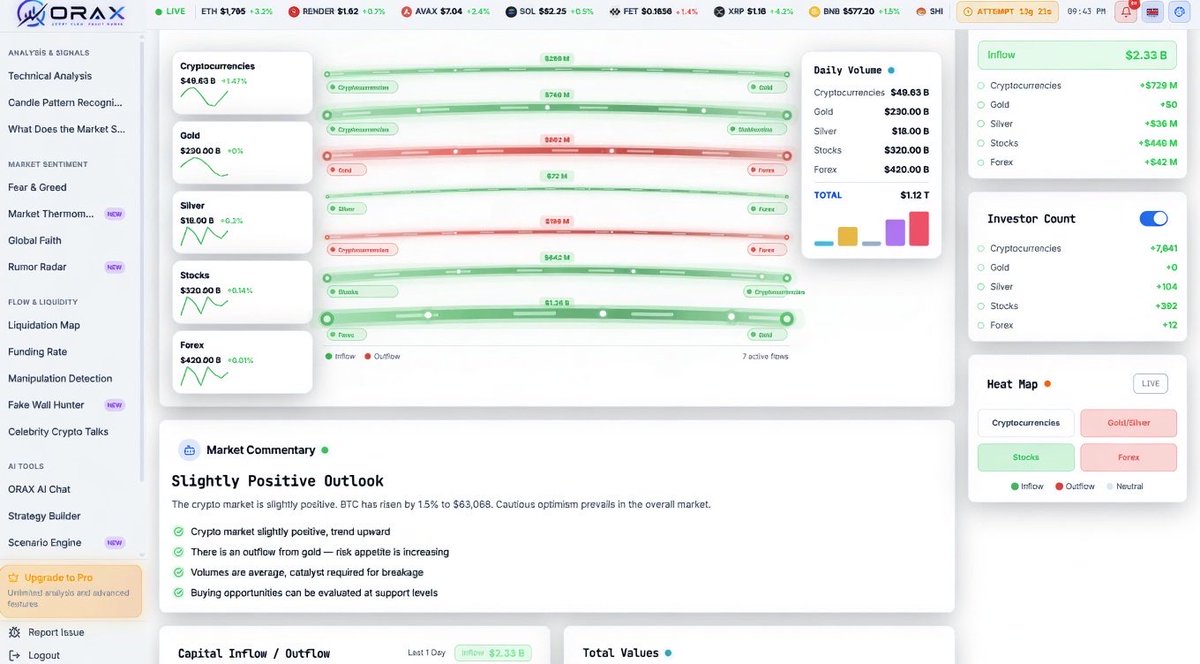The width and height of the screenshot is (1200, 664).
Task: Click the Market Commentary robot icon
Action: coord(189,450)
